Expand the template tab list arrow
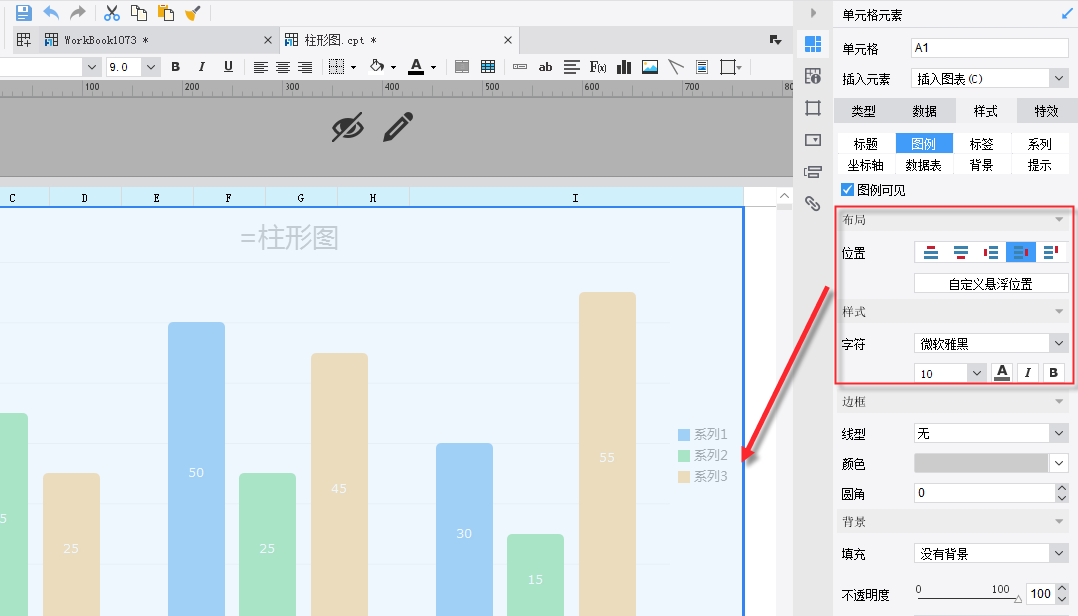This screenshot has height=616, width=1078. pyautogui.click(x=776, y=40)
